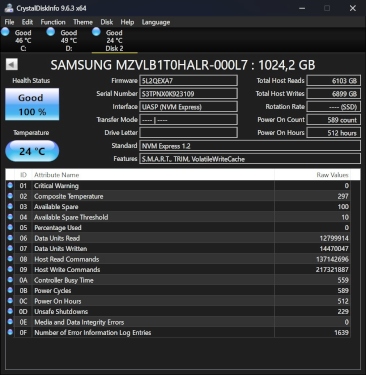This screenshot has width=366, height=375.
Task: Open the Disk menu
Action: (107, 22)
